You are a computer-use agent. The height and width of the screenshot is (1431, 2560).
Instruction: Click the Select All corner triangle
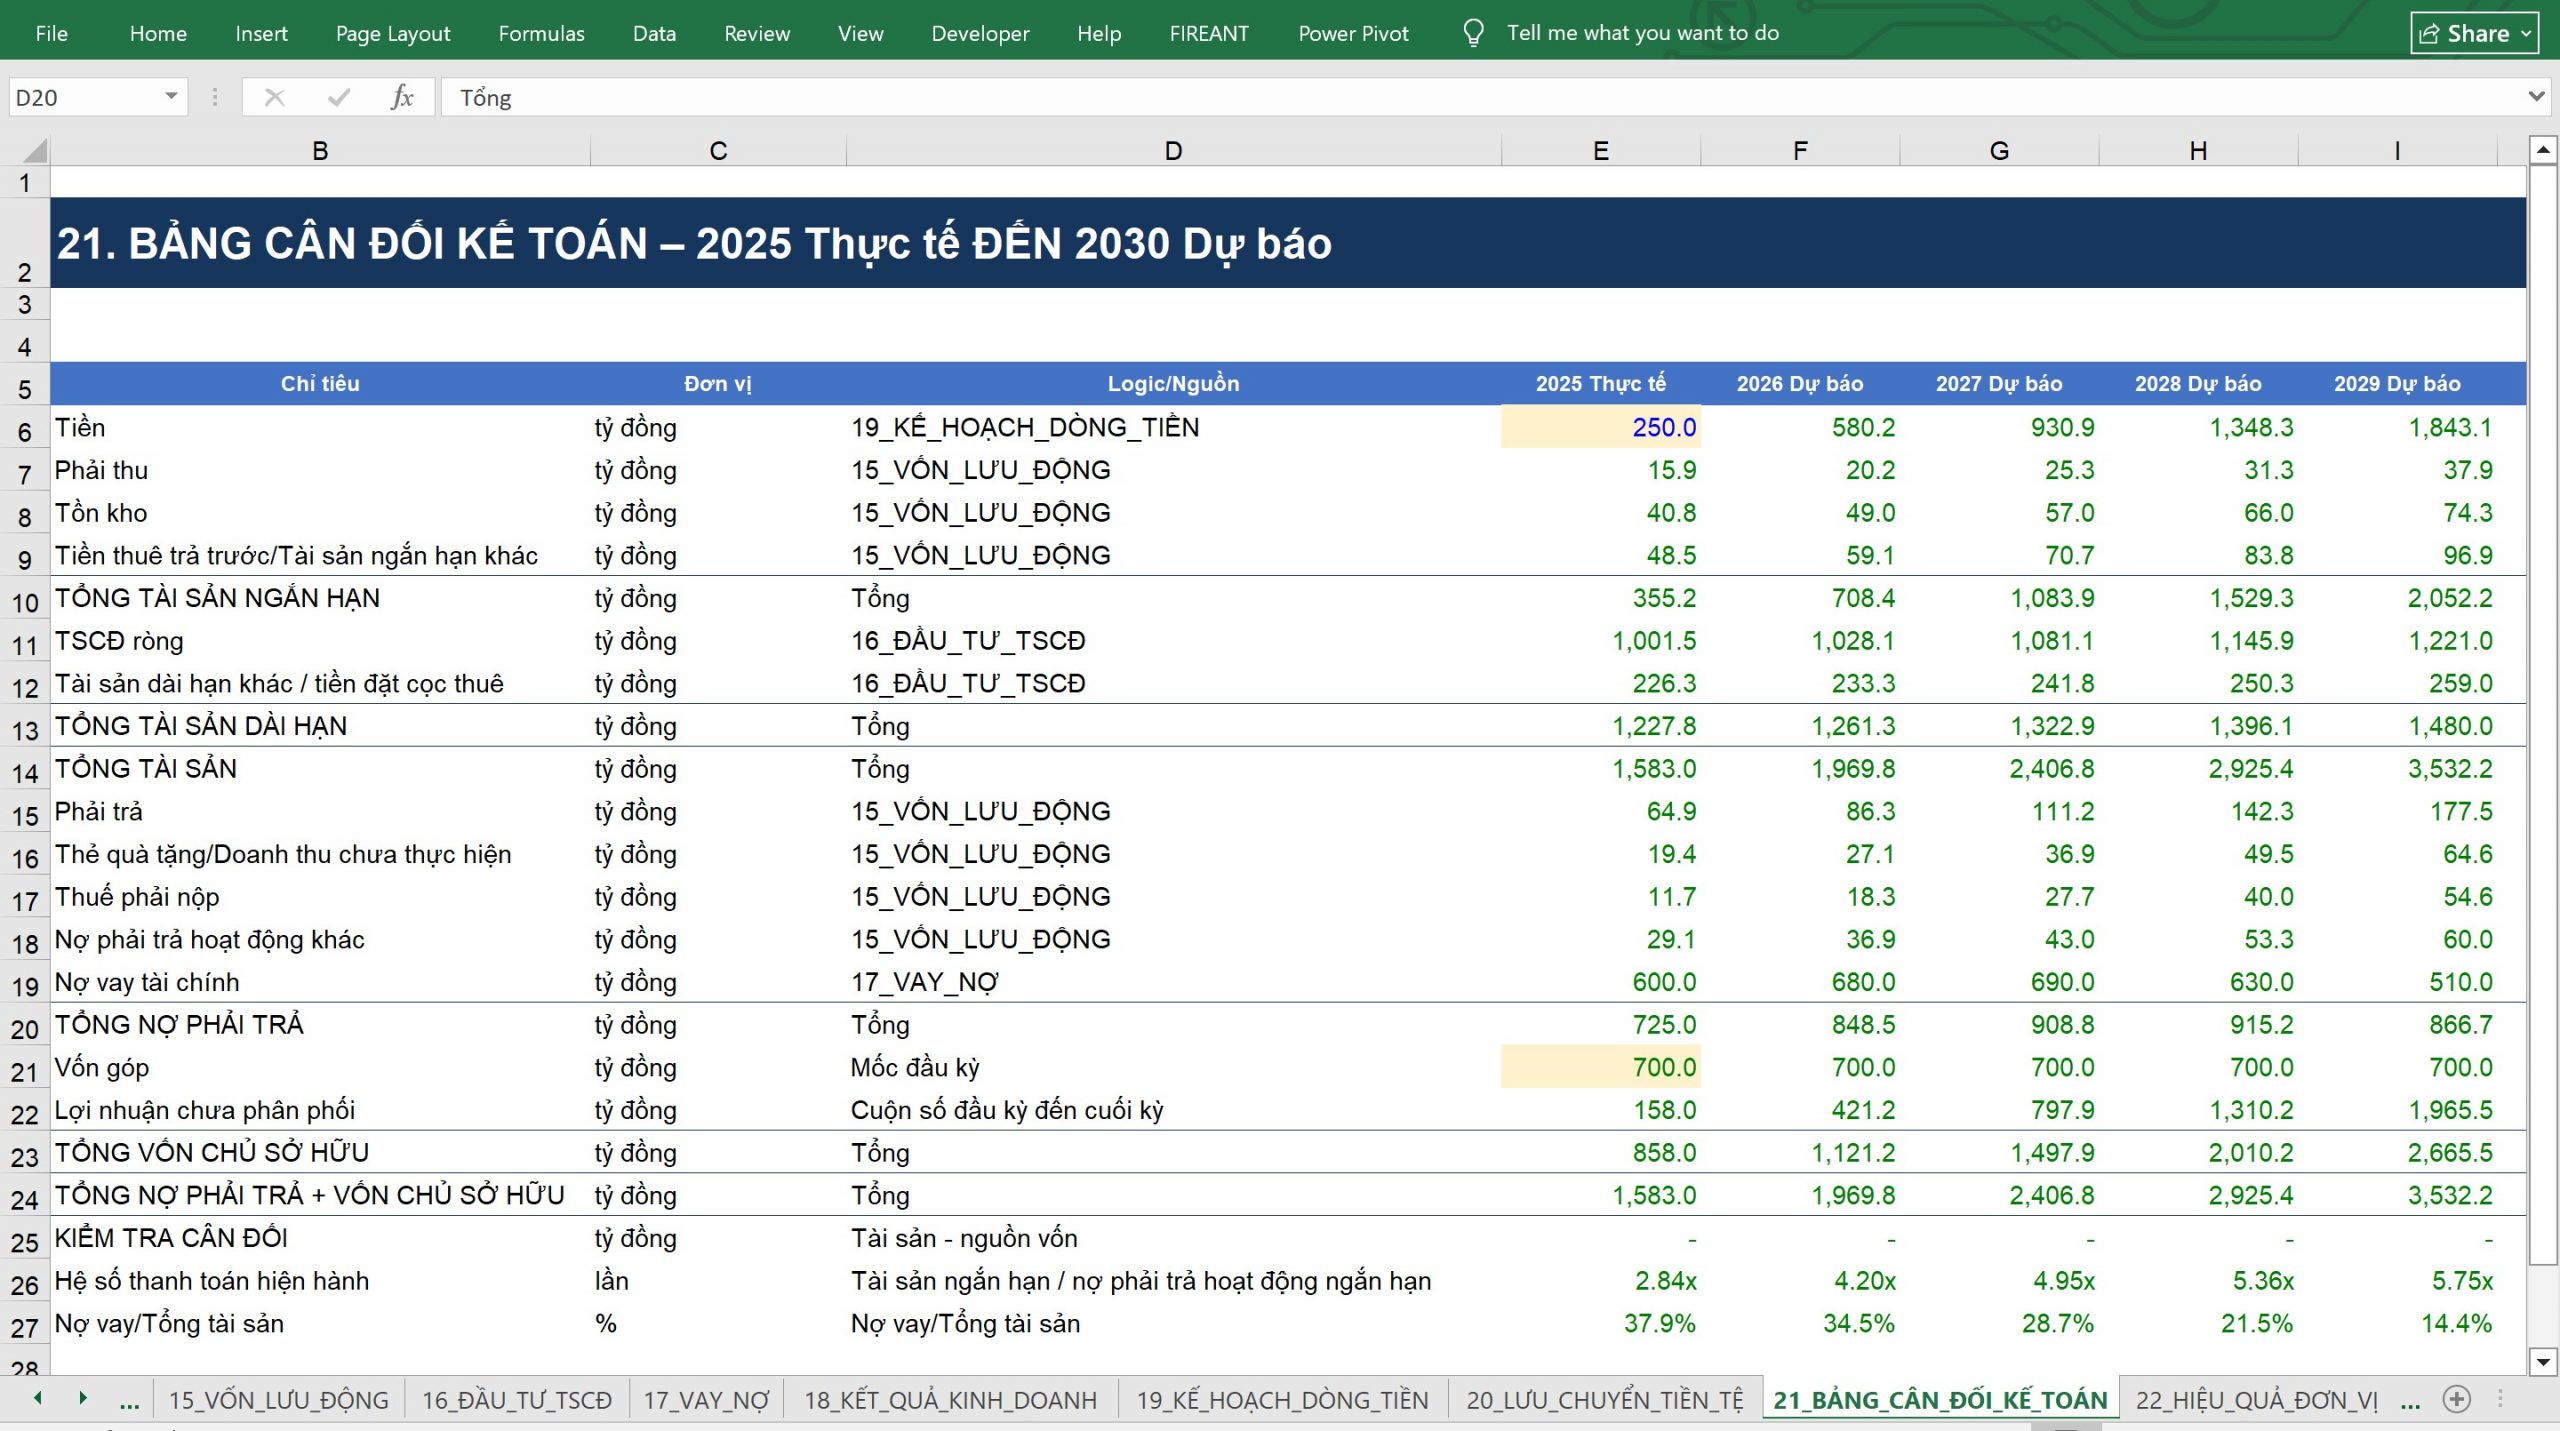click(34, 151)
